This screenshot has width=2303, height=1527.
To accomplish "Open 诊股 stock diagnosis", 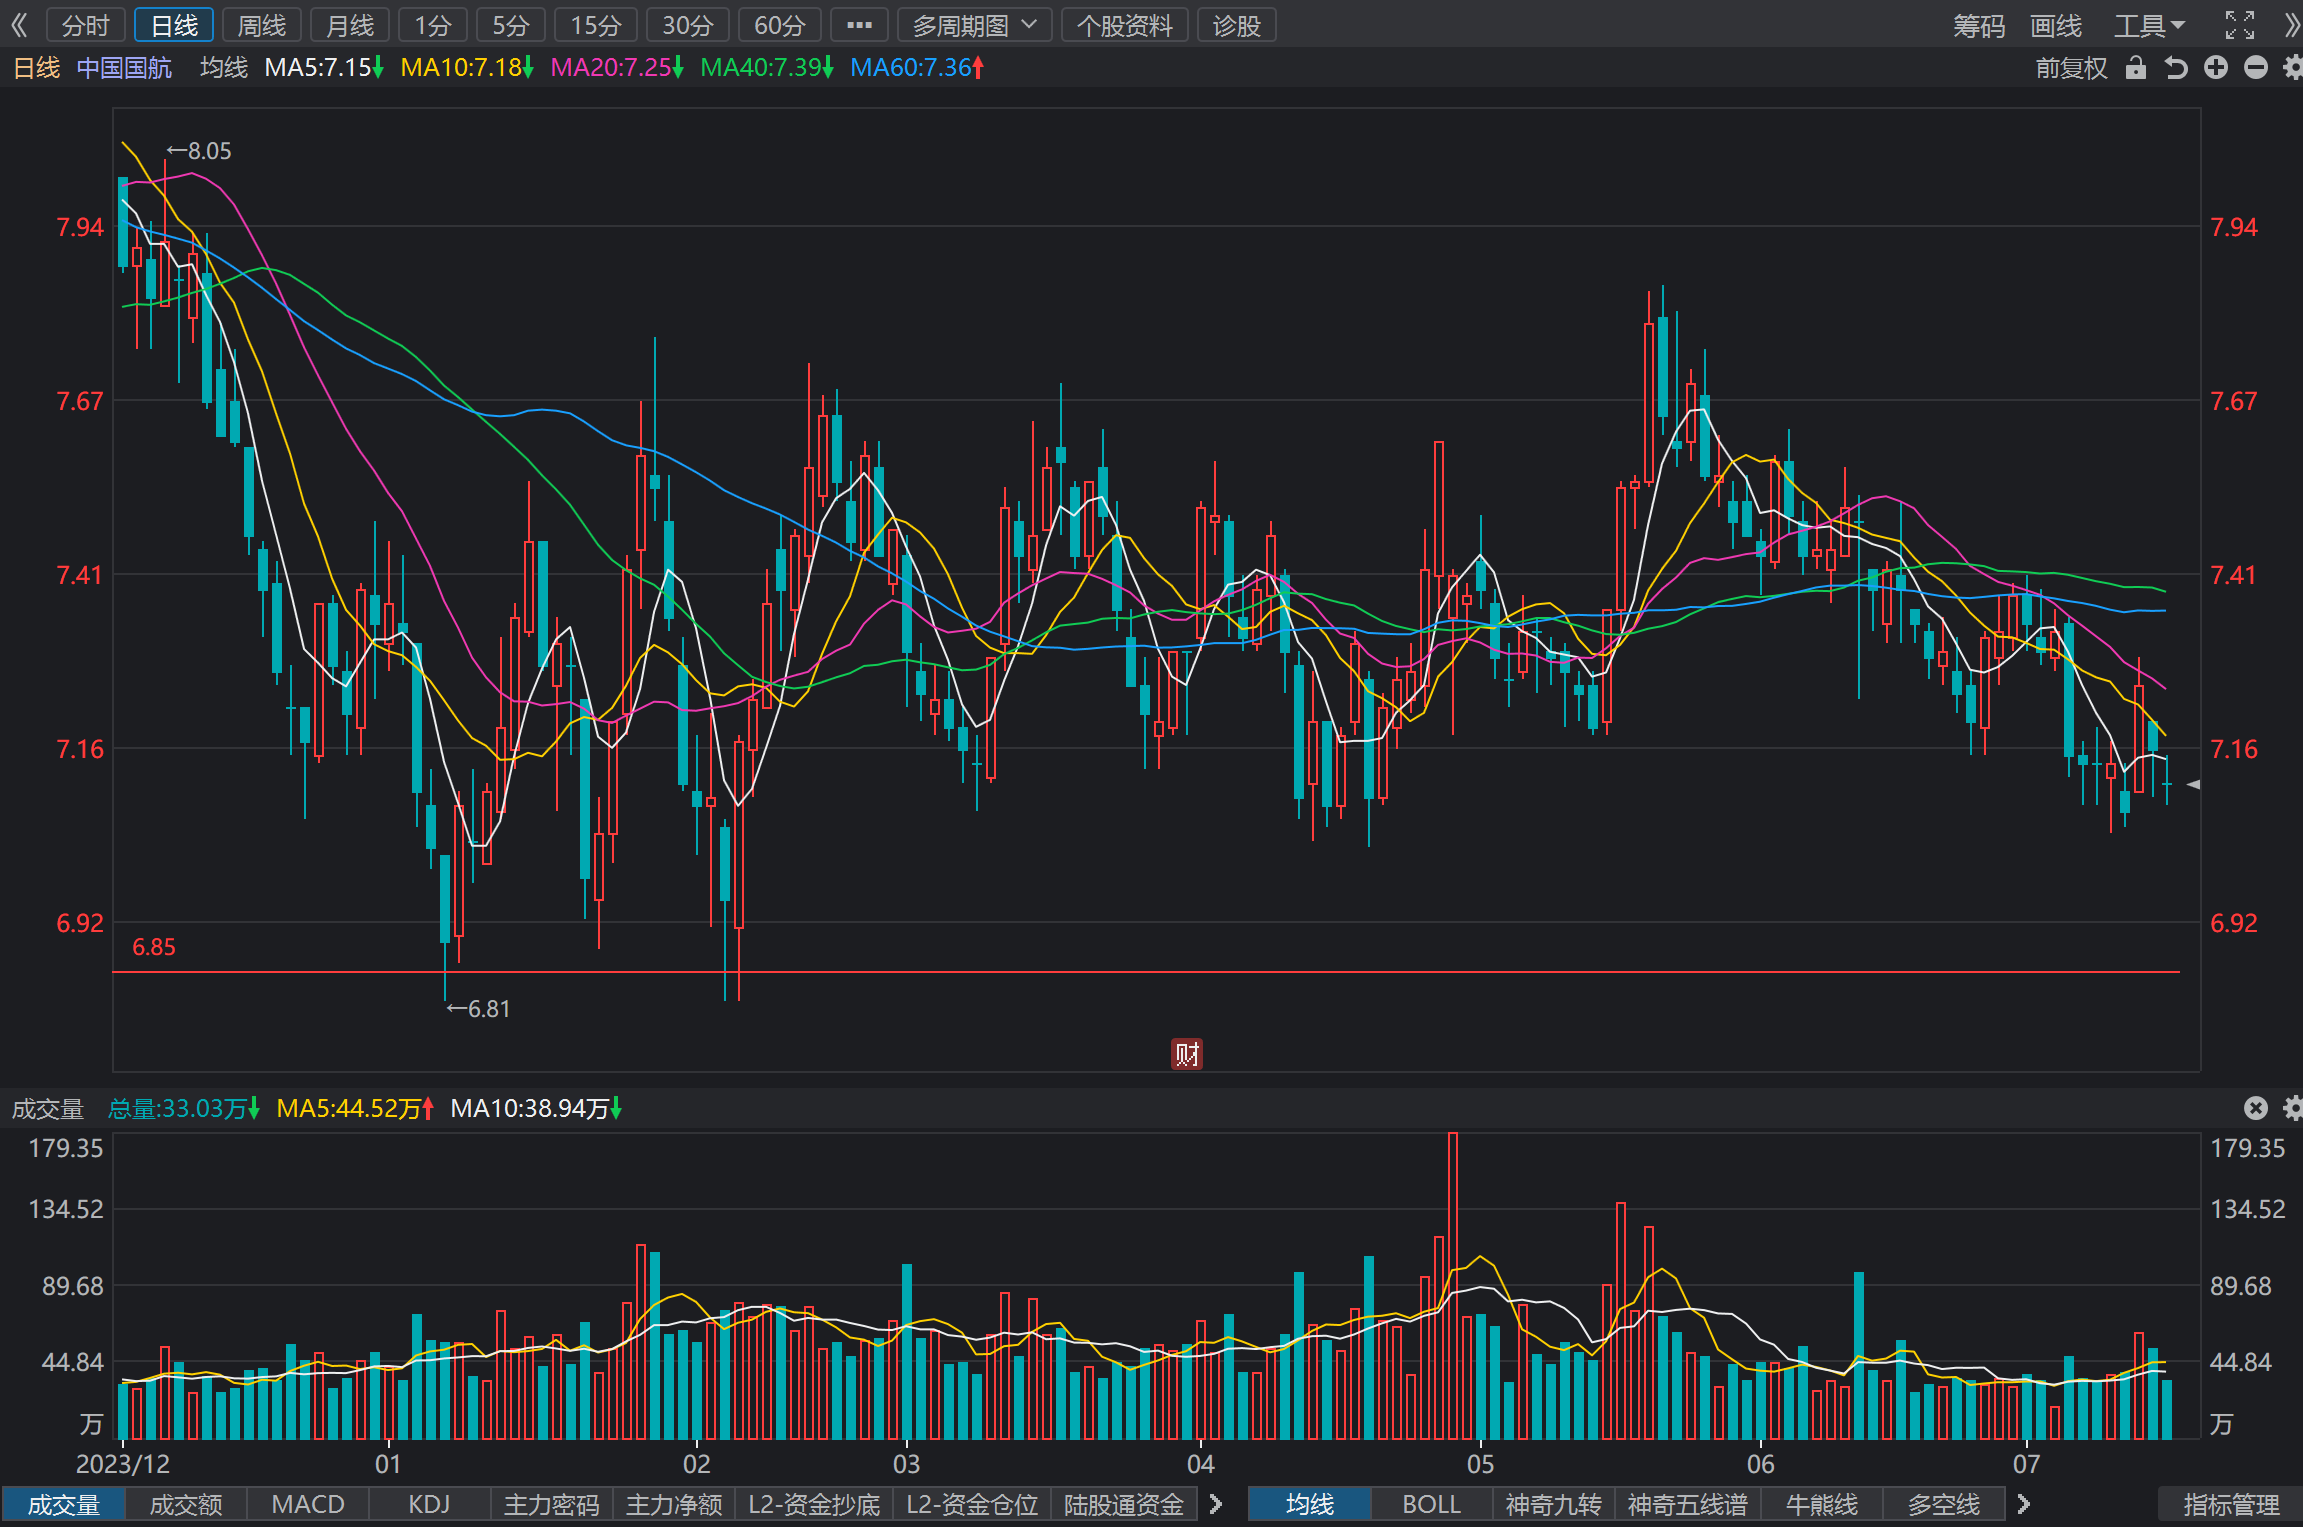I will tap(1237, 25).
